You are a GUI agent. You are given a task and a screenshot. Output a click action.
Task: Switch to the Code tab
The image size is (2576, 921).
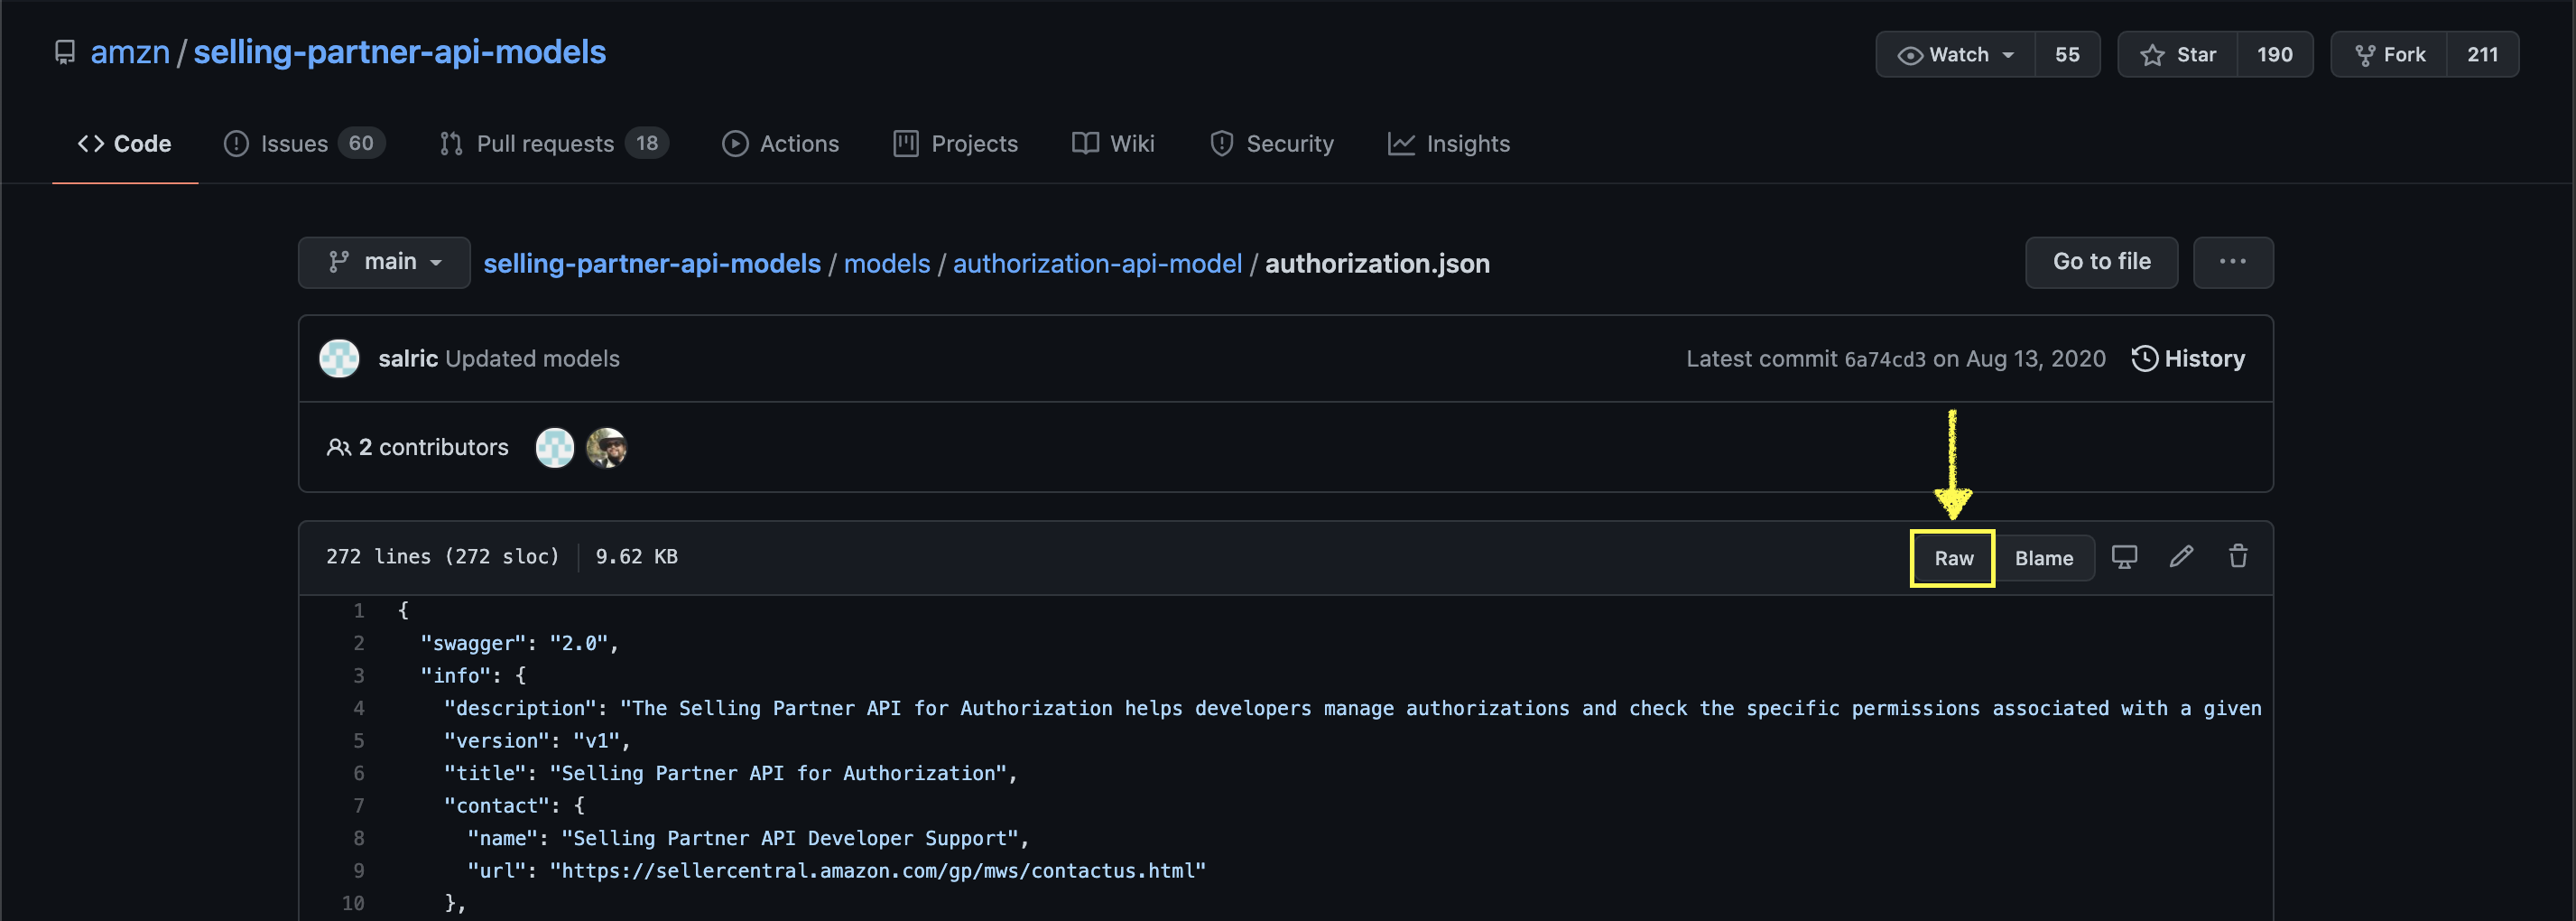click(125, 144)
